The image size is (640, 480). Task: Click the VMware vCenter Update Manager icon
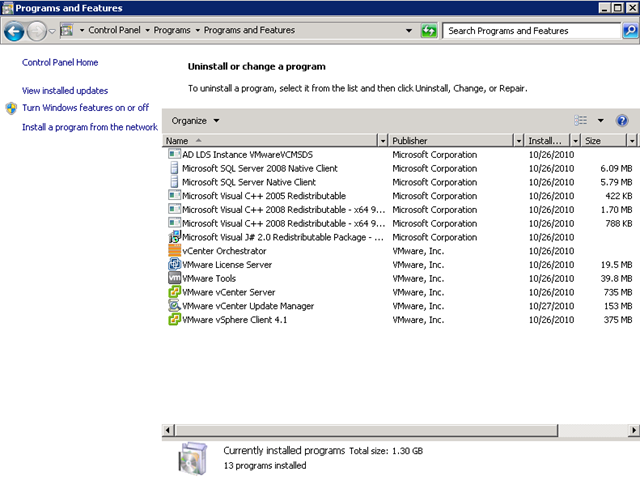click(x=174, y=306)
